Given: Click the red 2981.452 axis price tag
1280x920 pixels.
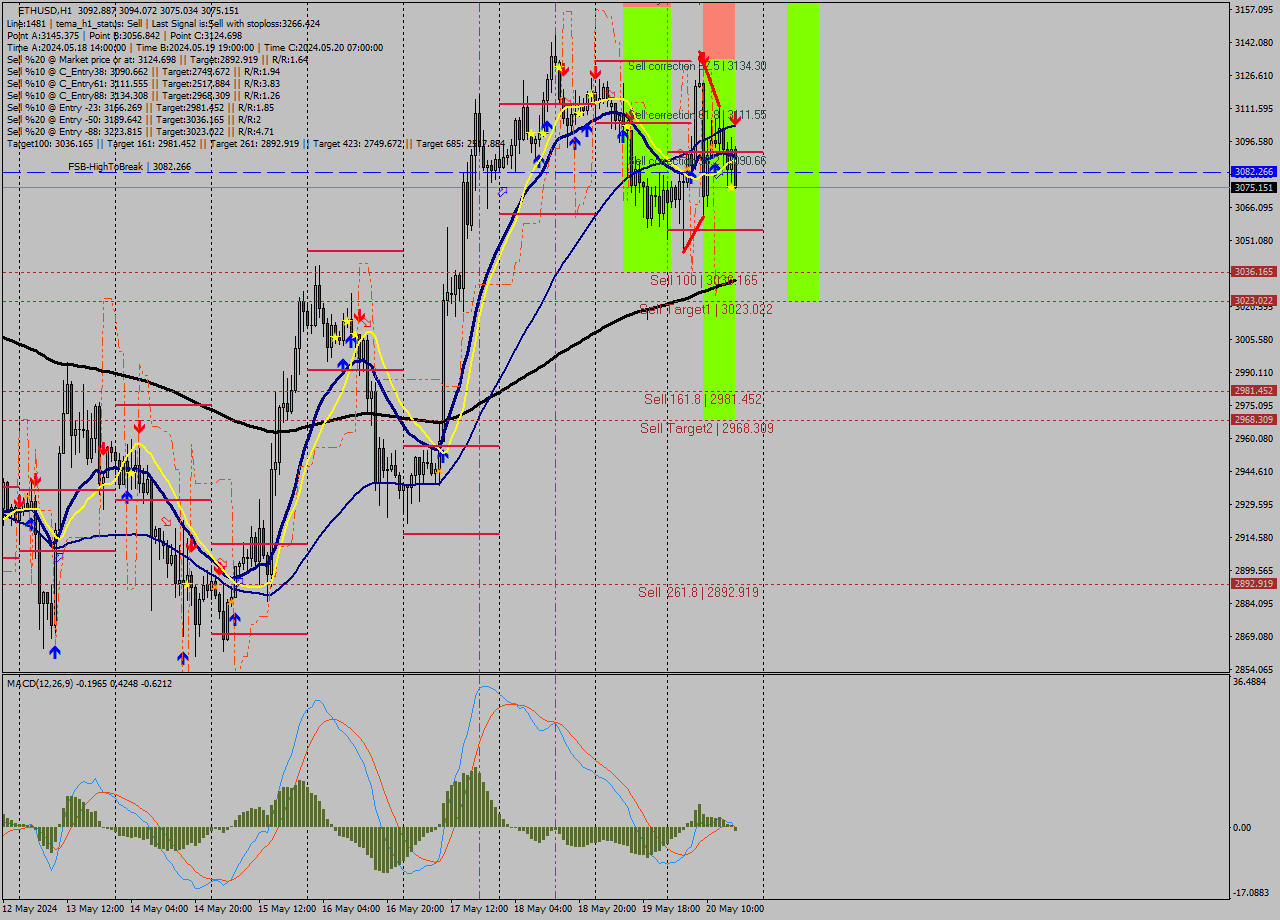Looking at the screenshot, I should pos(1253,391).
